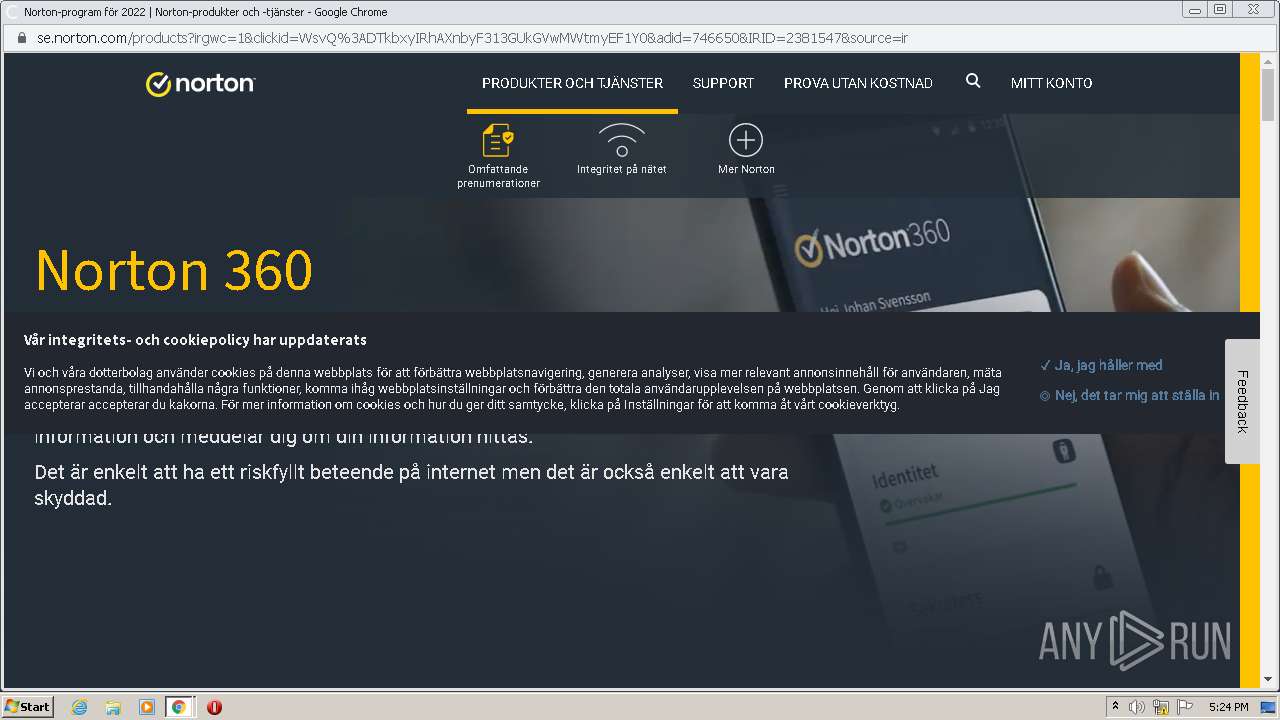Click the red Opera taskbar icon

pos(214,707)
